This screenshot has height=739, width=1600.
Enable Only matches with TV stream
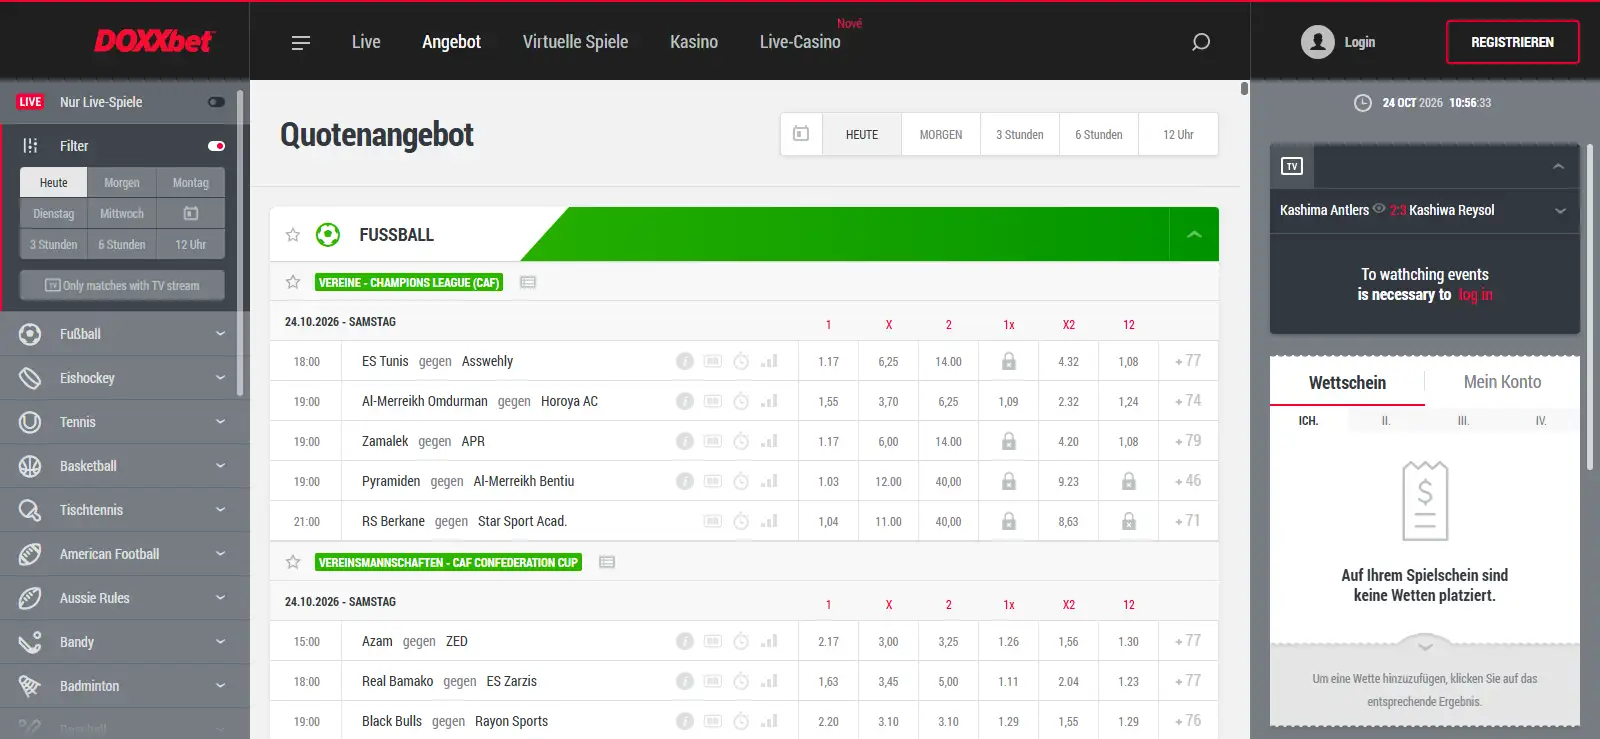122,286
